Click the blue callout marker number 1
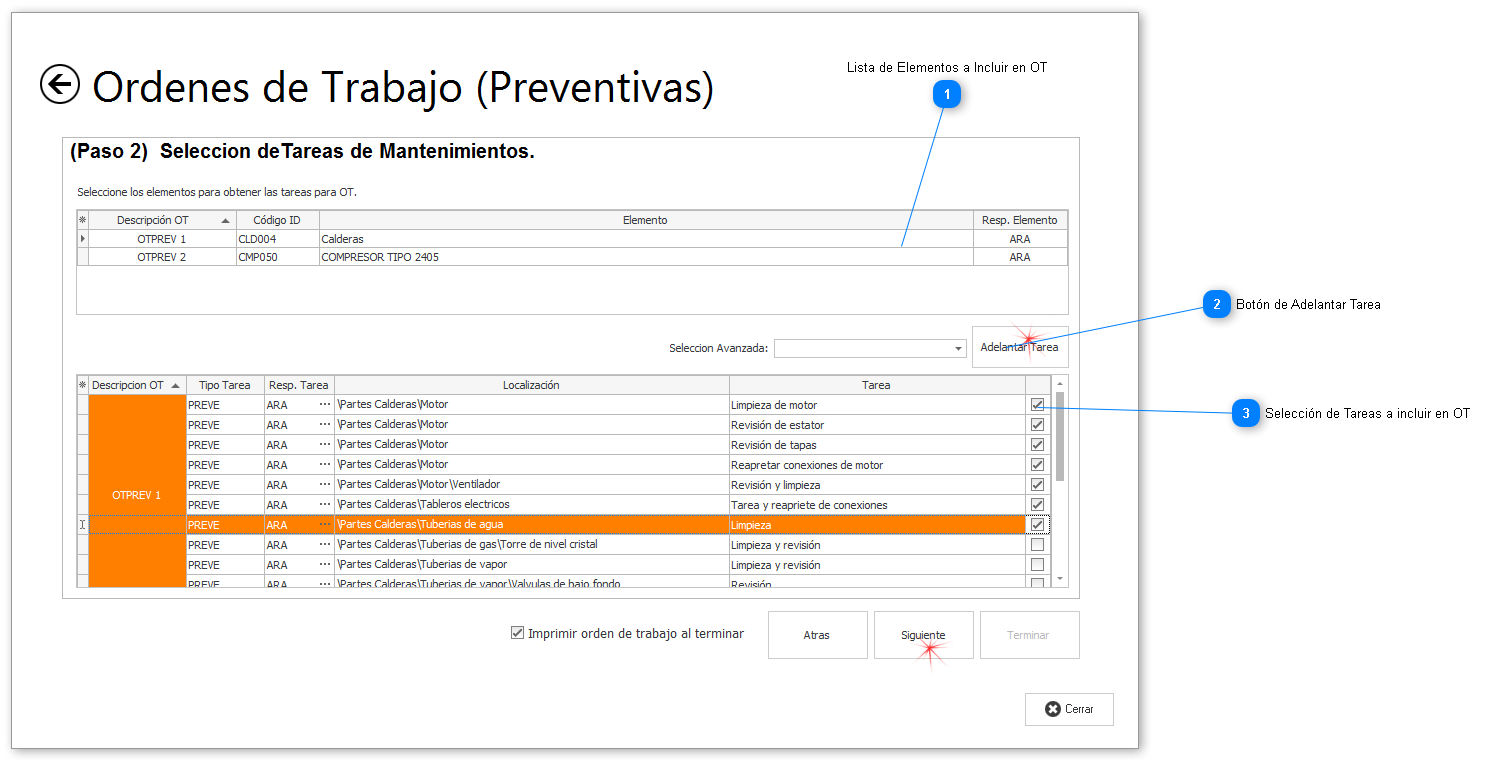 (x=946, y=94)
